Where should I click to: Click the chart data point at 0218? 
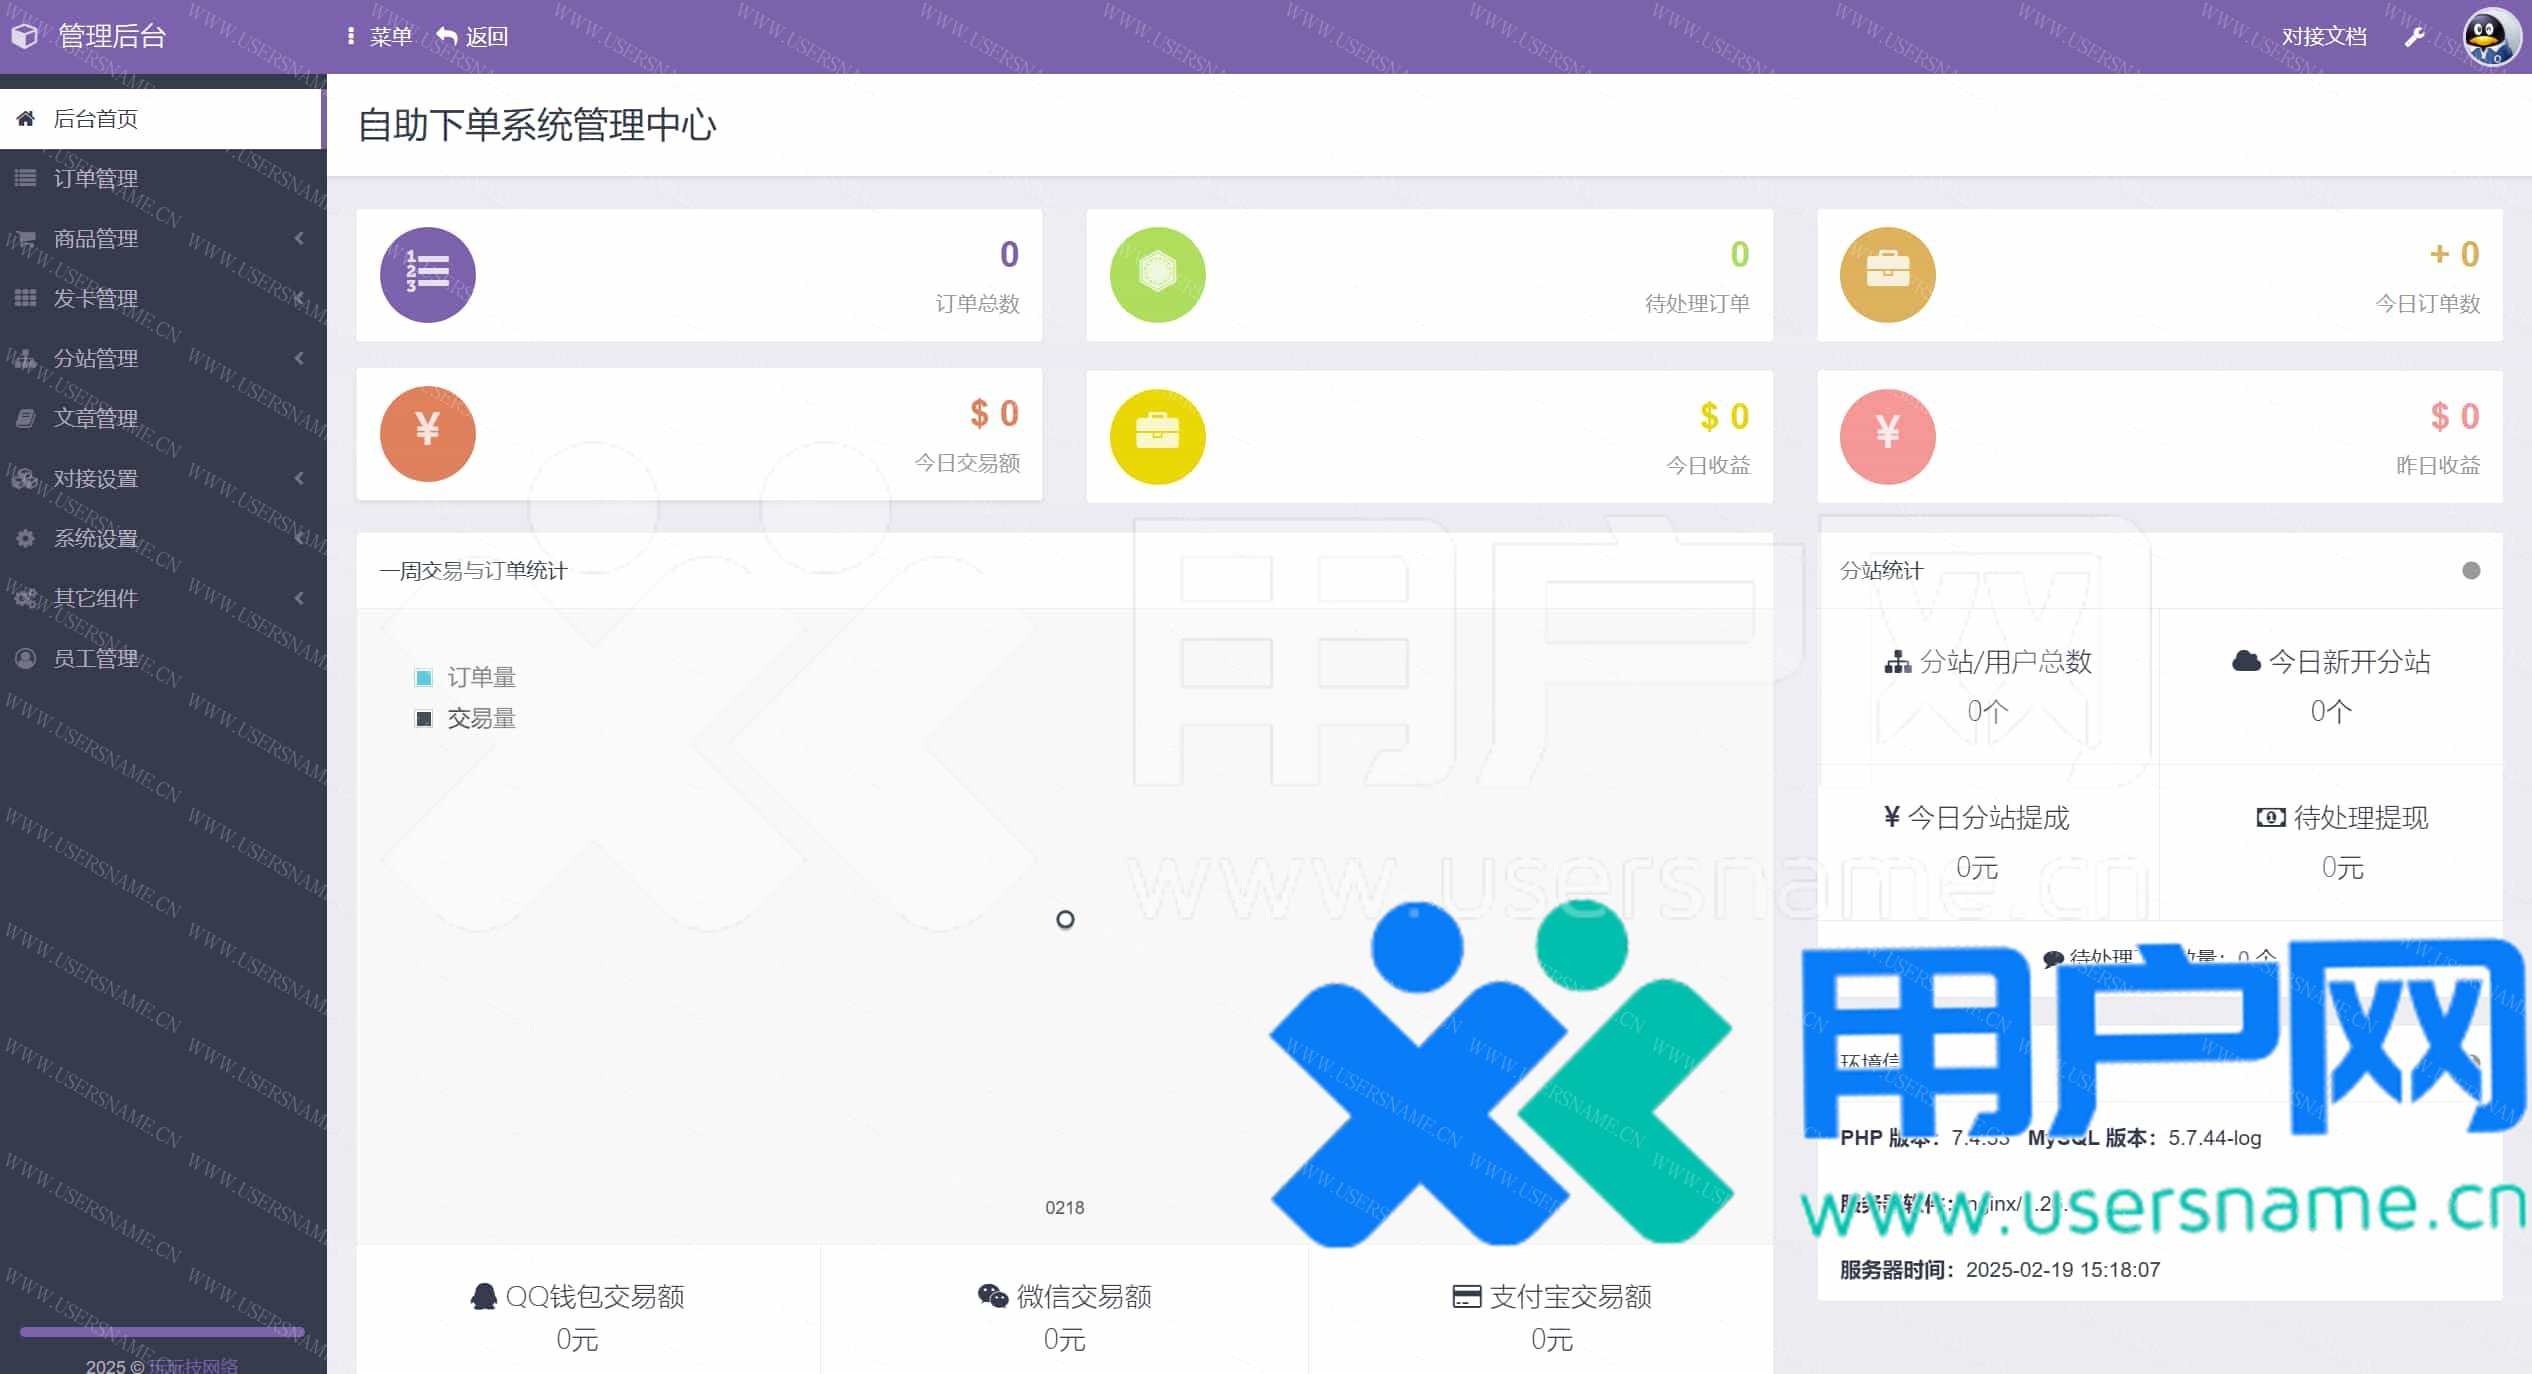point(1065,919)
